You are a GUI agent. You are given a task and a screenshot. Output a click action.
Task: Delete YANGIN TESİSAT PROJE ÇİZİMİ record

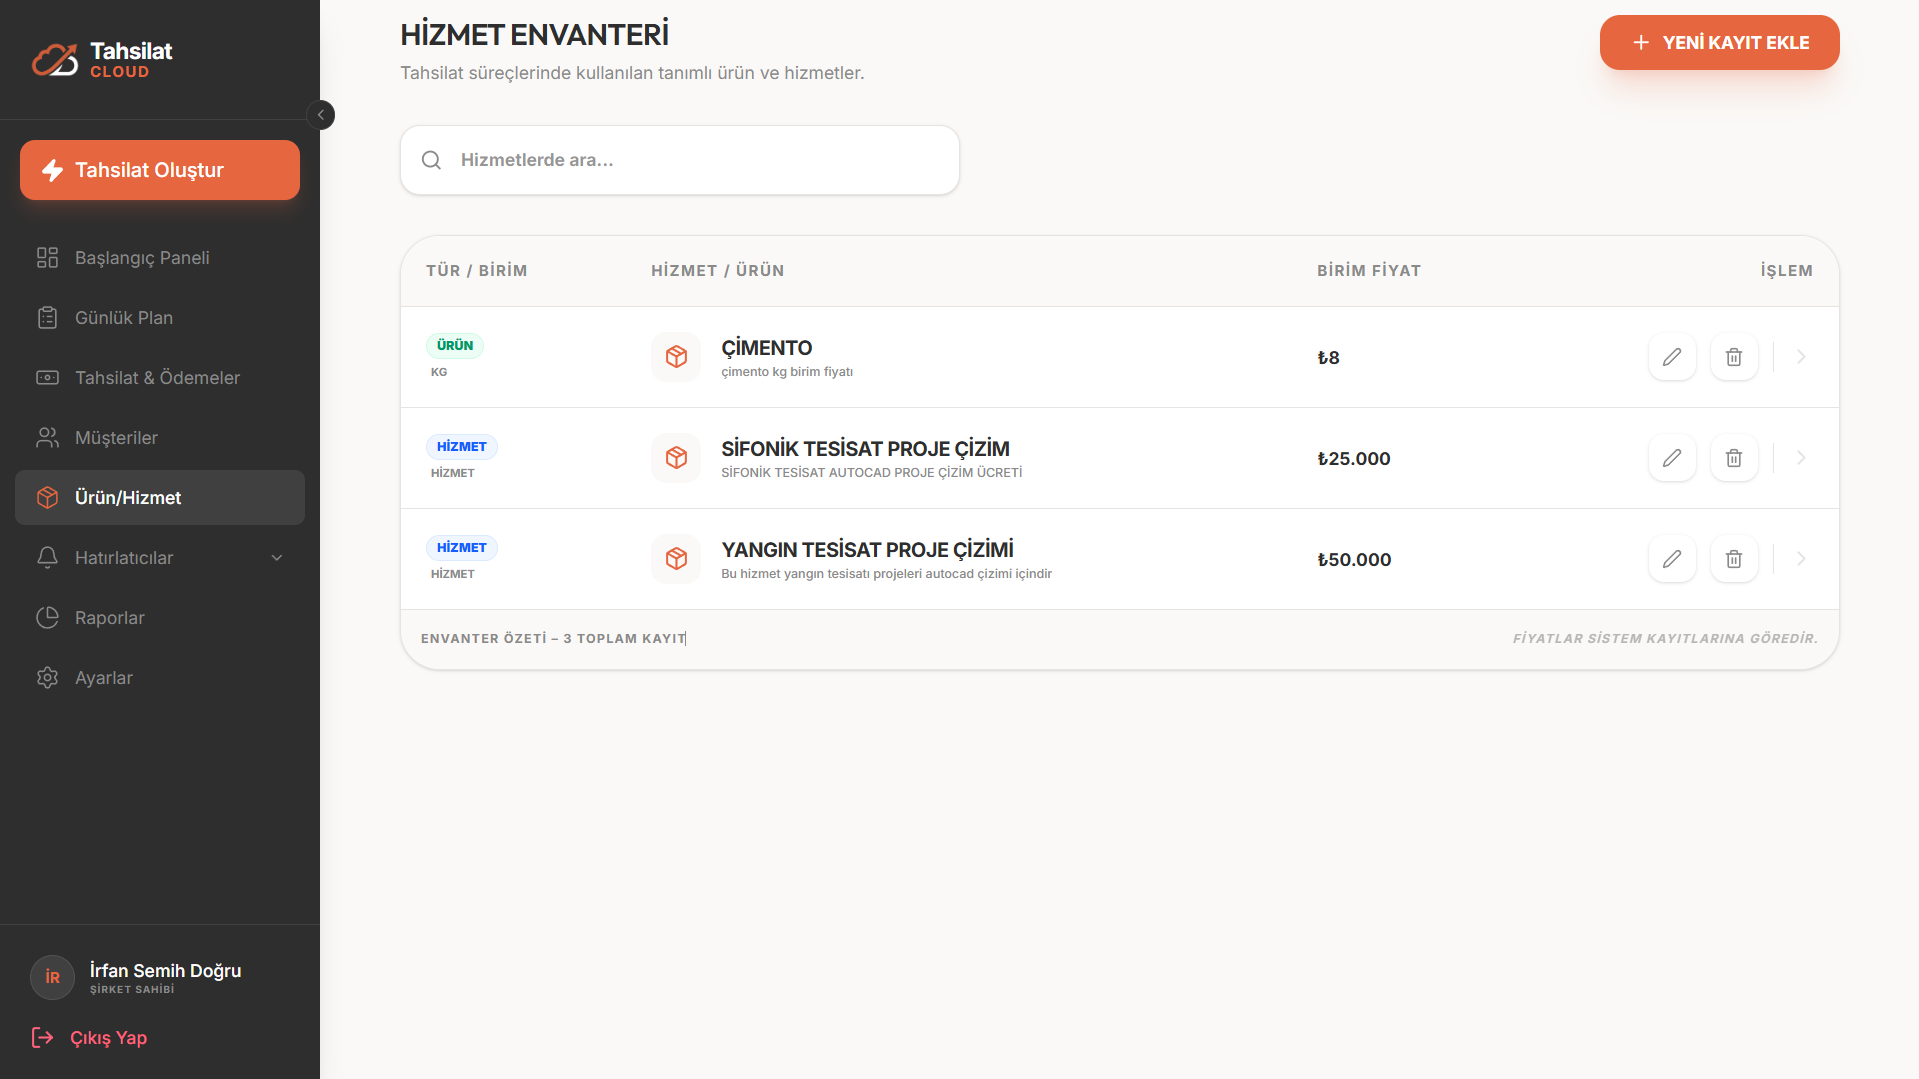(1734, 559)
